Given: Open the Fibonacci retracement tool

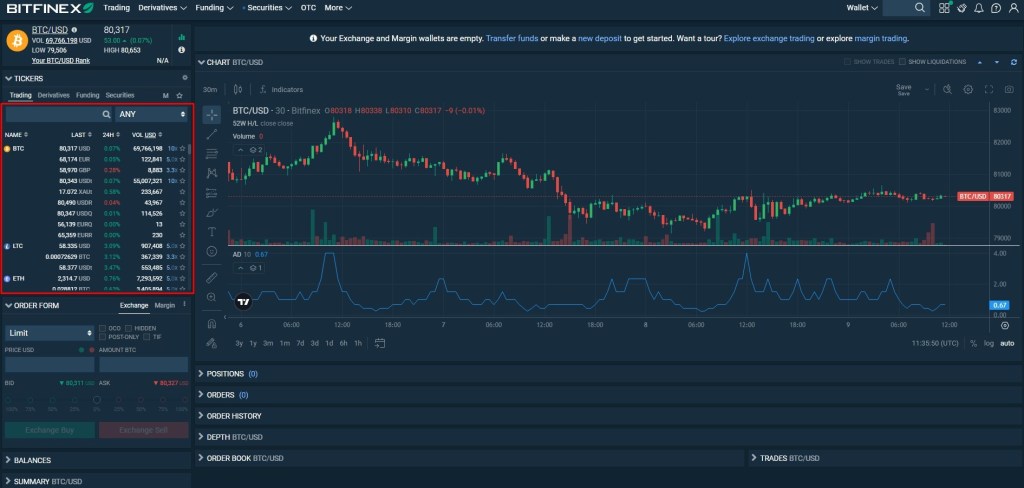Looking at the screenshot, I should pyautogui.click(x=212, y=154).
